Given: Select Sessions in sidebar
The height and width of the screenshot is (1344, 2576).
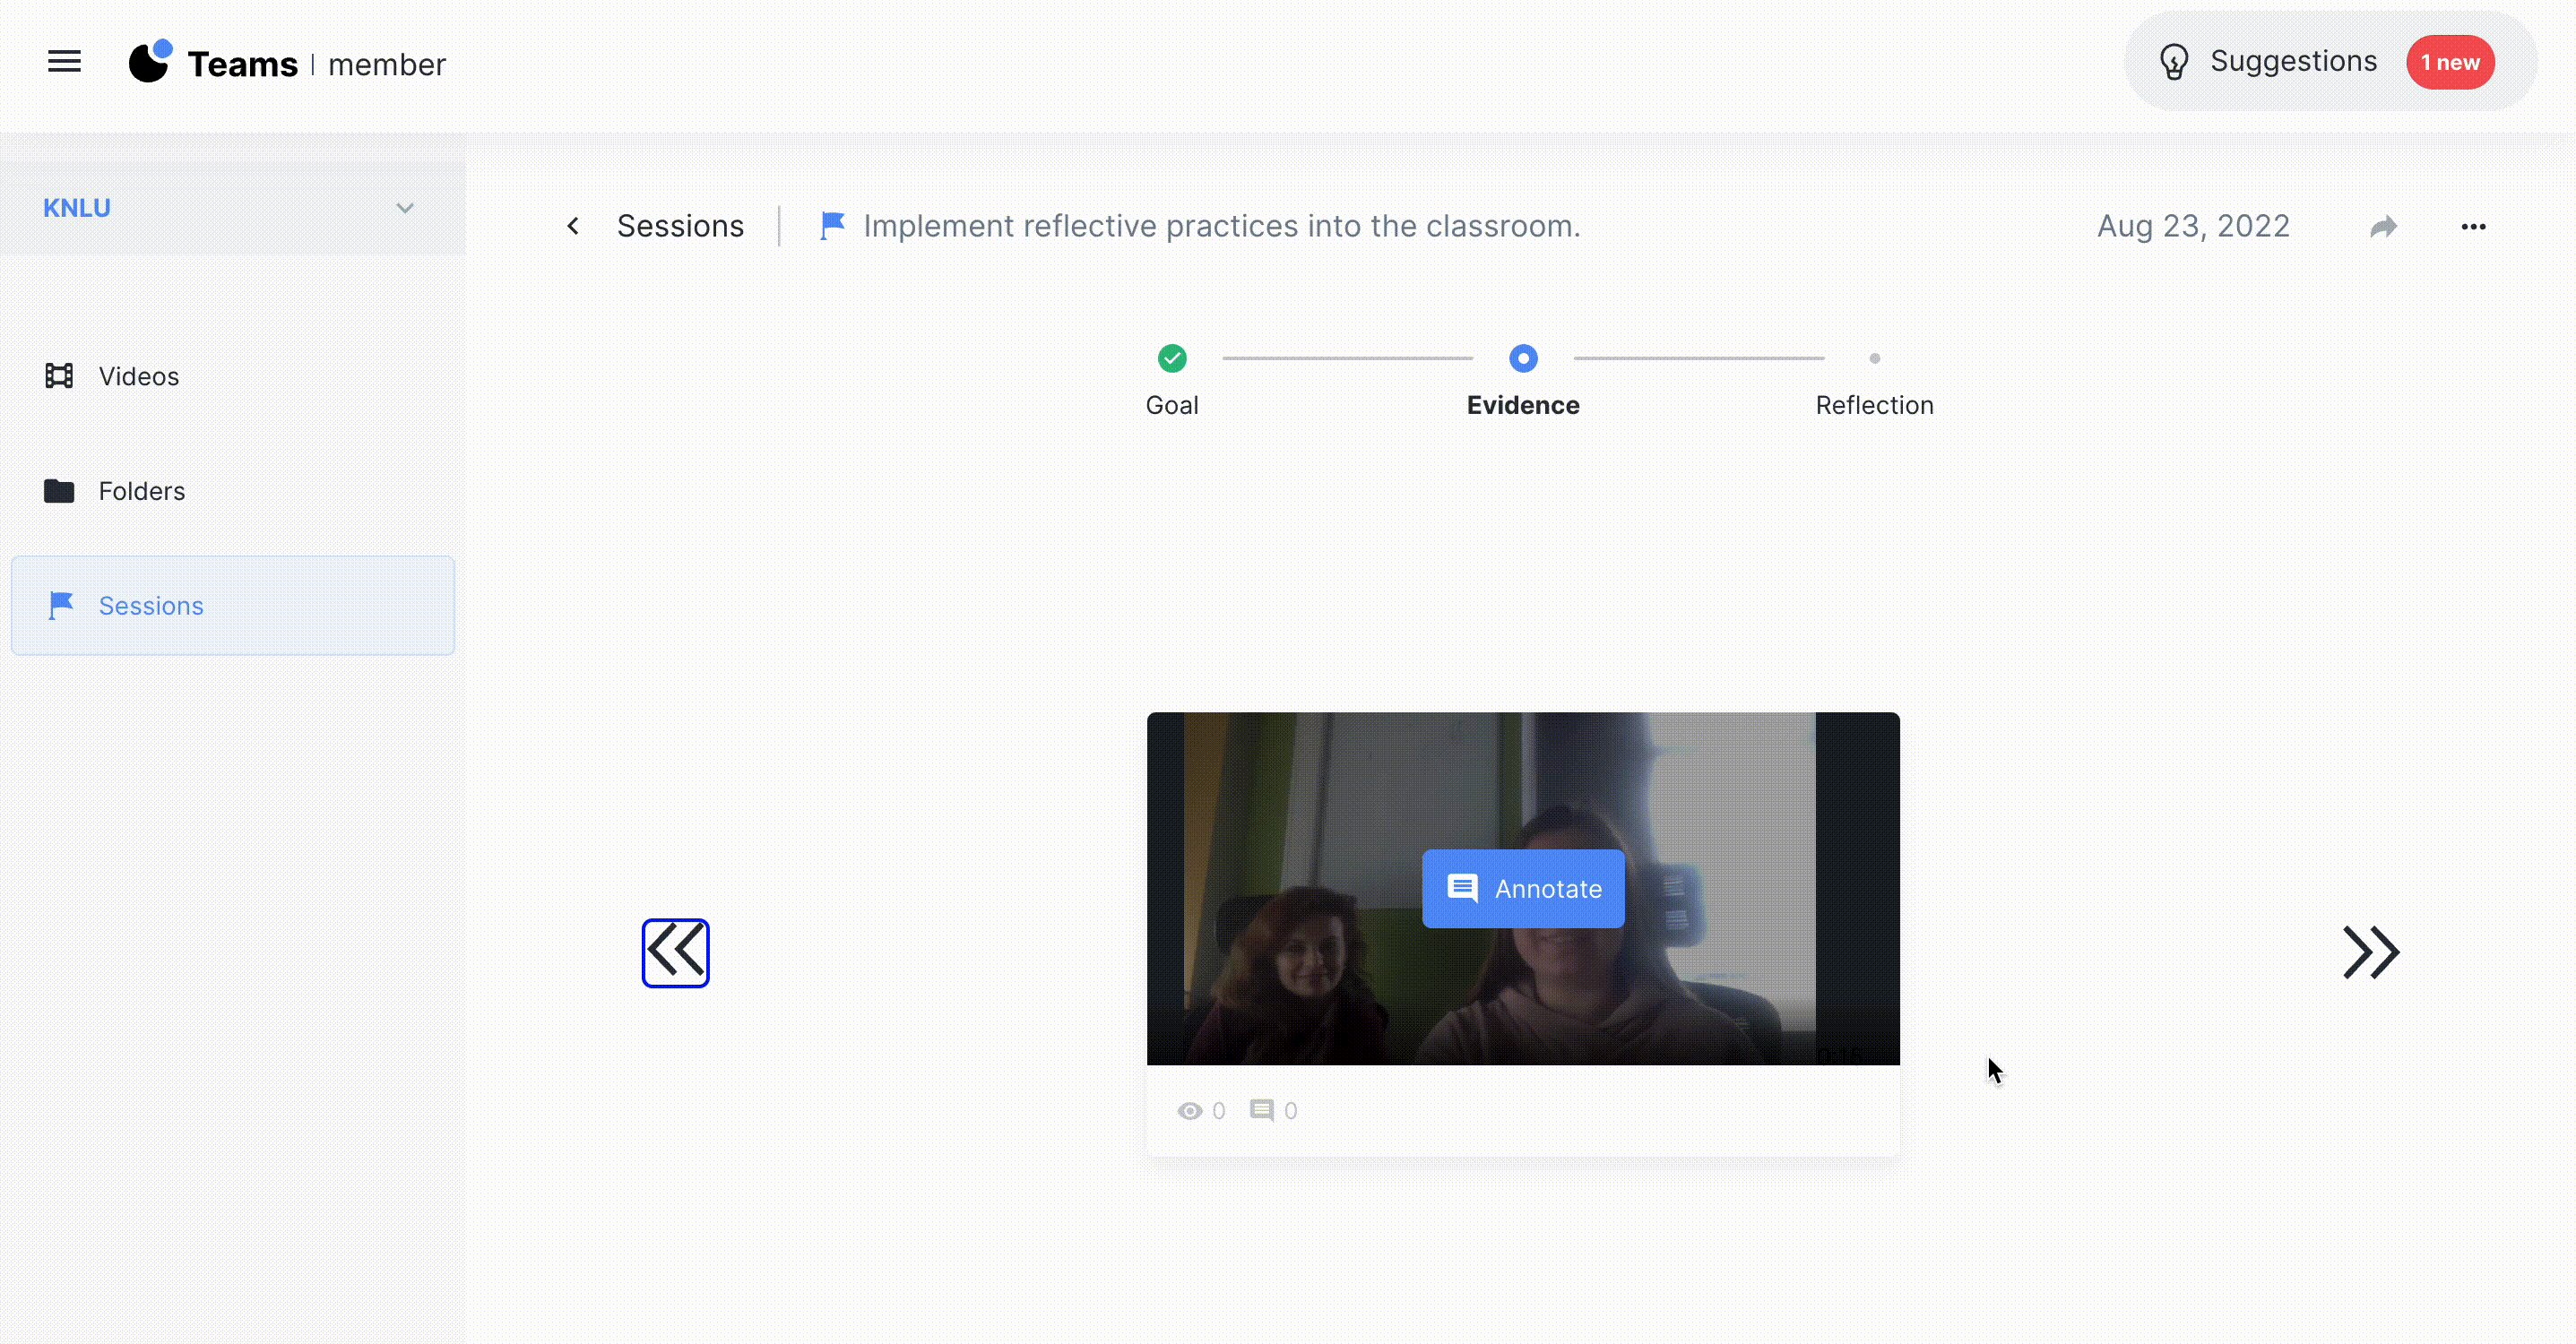Looking at the screenshot, I should 150,606.
